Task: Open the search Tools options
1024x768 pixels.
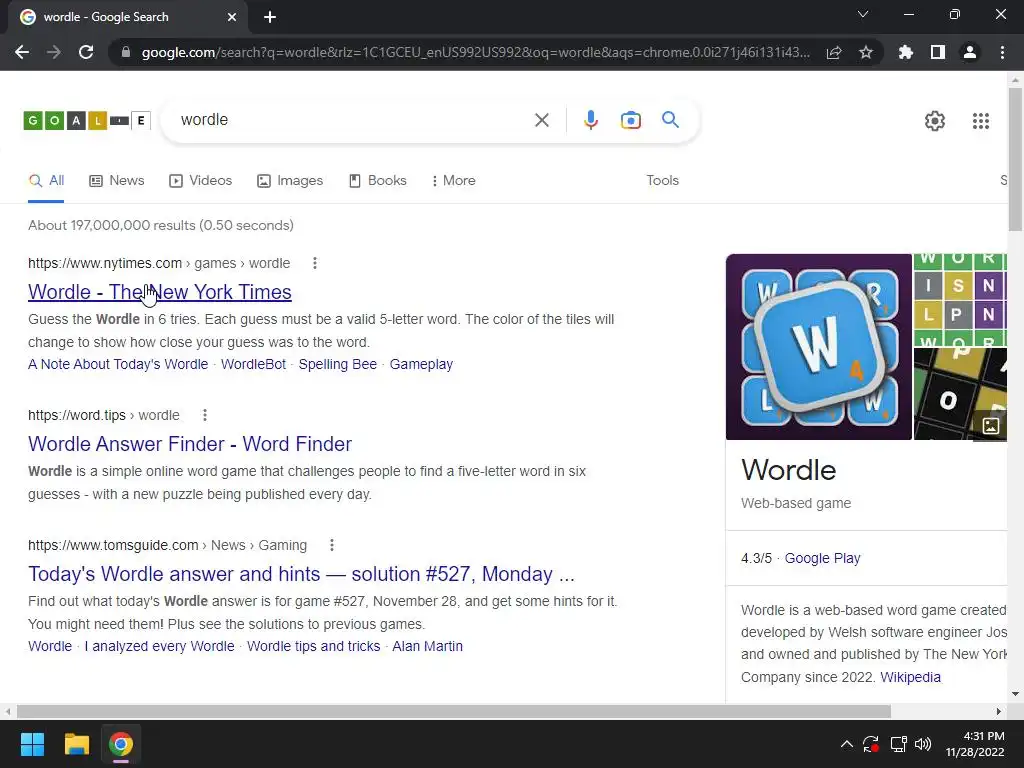Action: (x=662, y=181)
